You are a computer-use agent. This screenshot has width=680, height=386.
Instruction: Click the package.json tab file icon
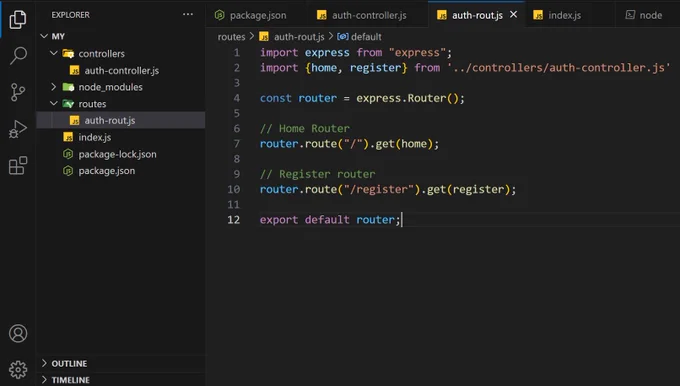(x=219, y=15)
